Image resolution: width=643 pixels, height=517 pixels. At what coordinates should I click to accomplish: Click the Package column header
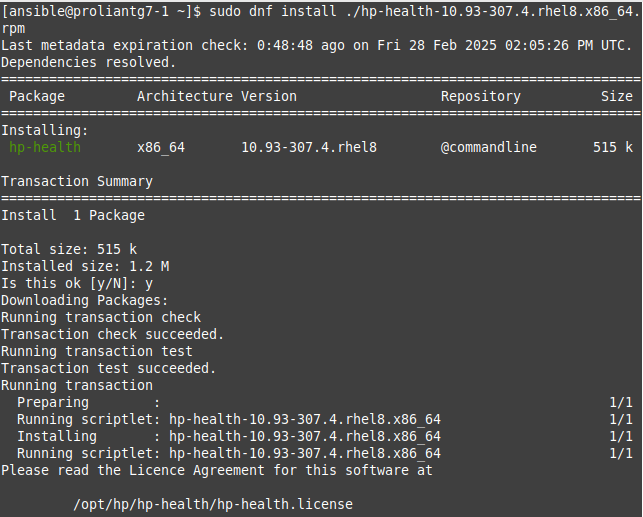[37, 96]
